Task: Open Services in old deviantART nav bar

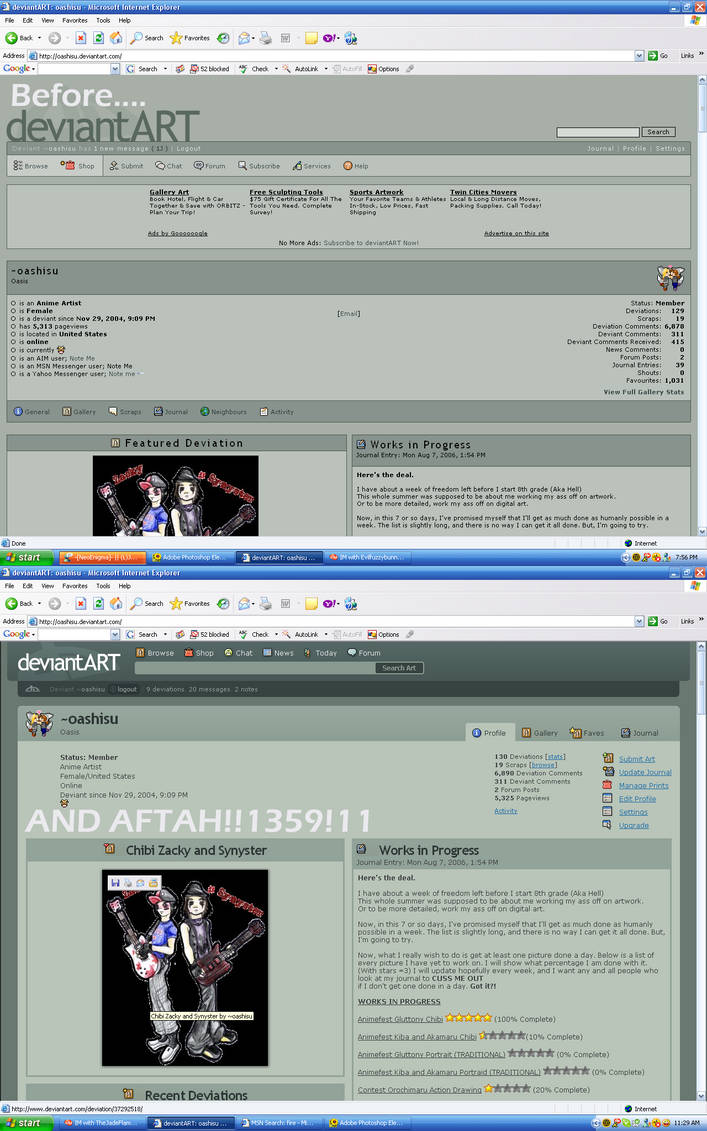Action: click(312, 166)
